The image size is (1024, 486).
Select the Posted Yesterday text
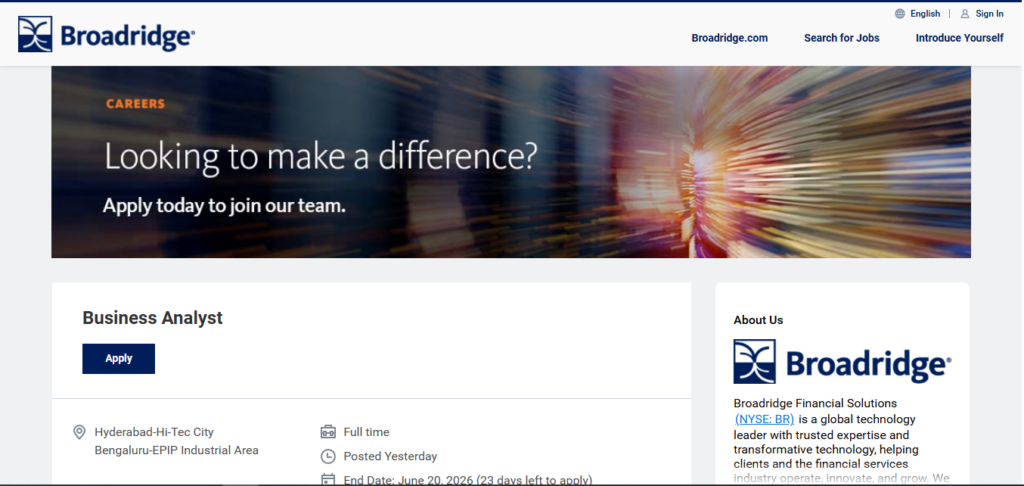point(391,457)
